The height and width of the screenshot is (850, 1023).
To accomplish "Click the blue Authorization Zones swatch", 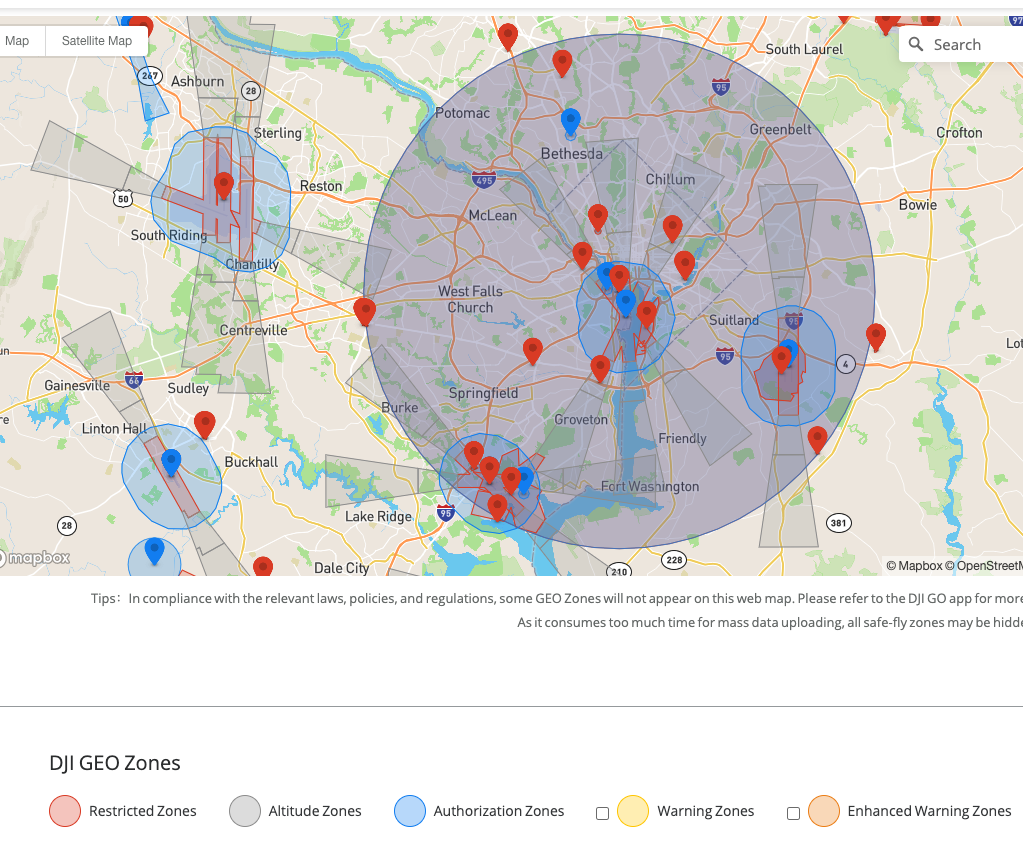I will pos(410,811).
